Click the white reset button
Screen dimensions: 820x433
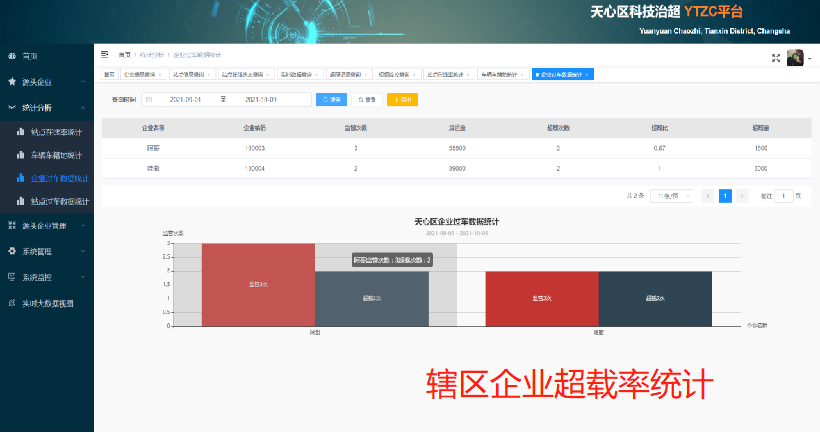pos(366,99)
